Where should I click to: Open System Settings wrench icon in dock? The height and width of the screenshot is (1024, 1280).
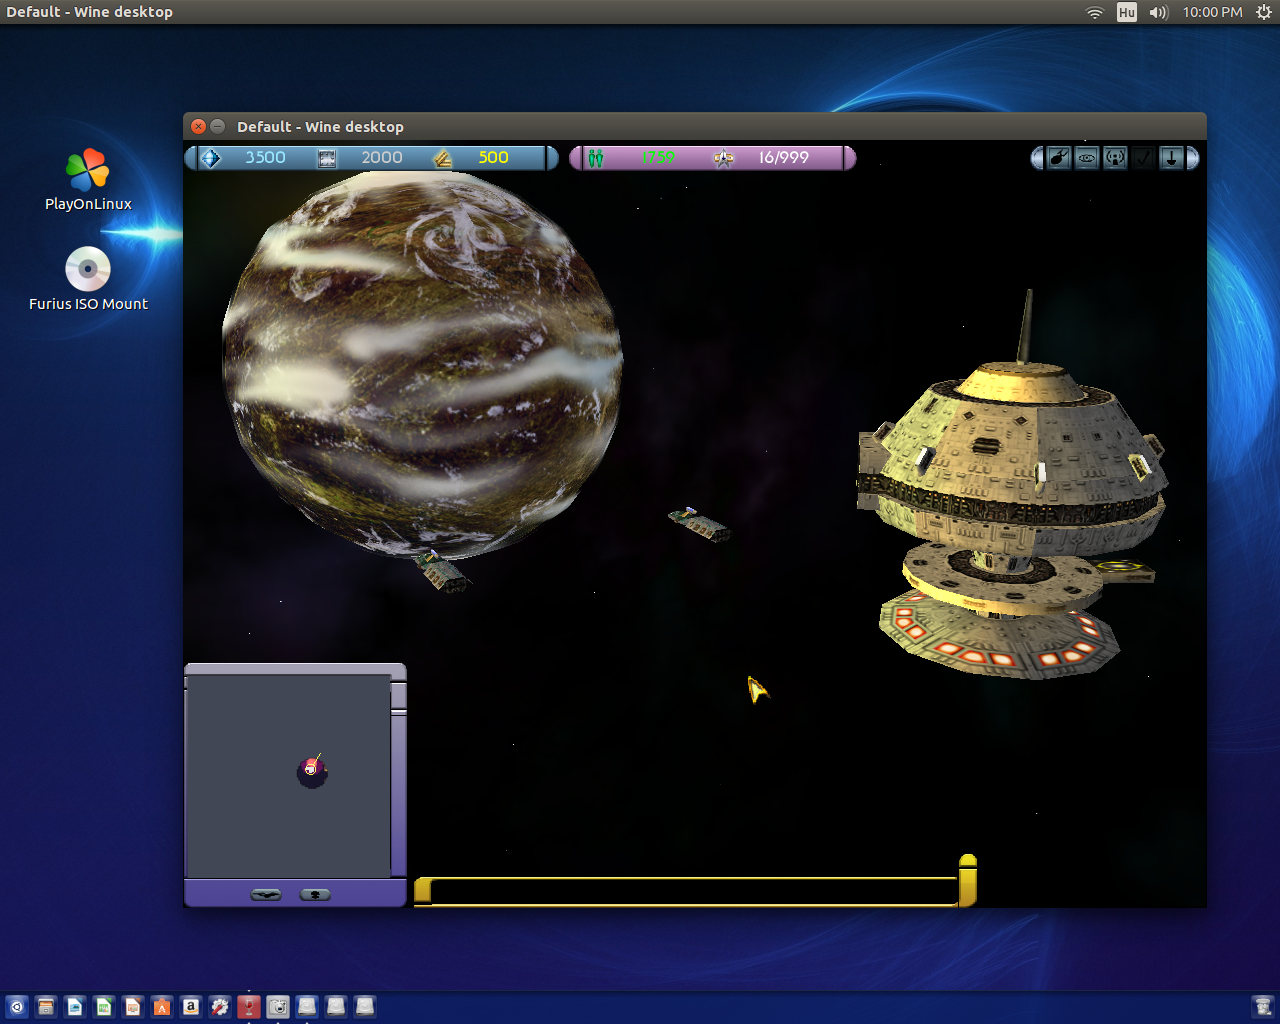click(220, 1007)
